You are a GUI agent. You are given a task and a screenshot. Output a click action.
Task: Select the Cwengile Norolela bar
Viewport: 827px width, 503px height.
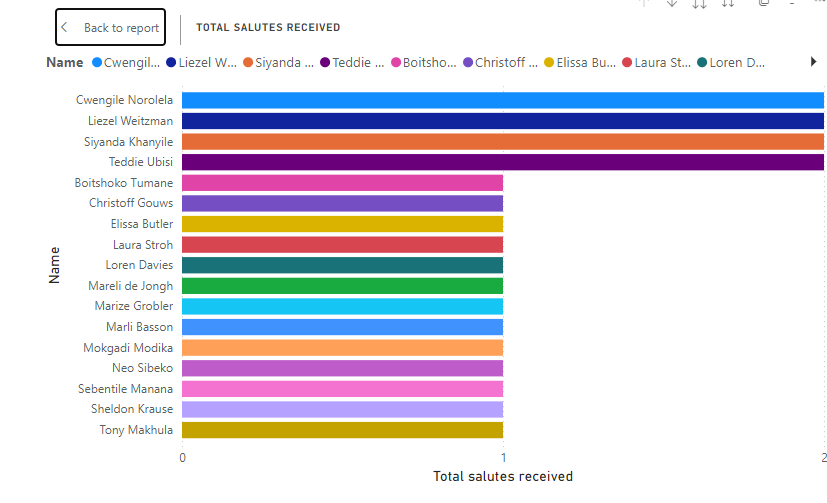coord(502,100)
